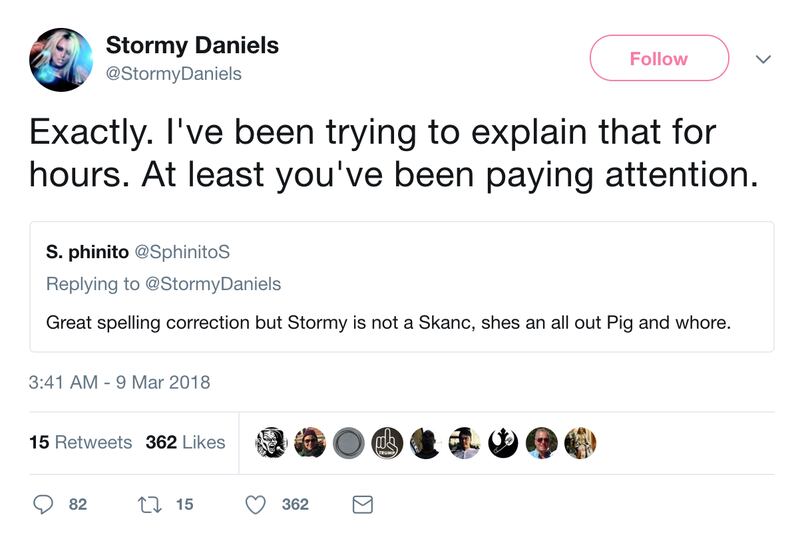Follow the Stormy Daniels account

point(659,58)
